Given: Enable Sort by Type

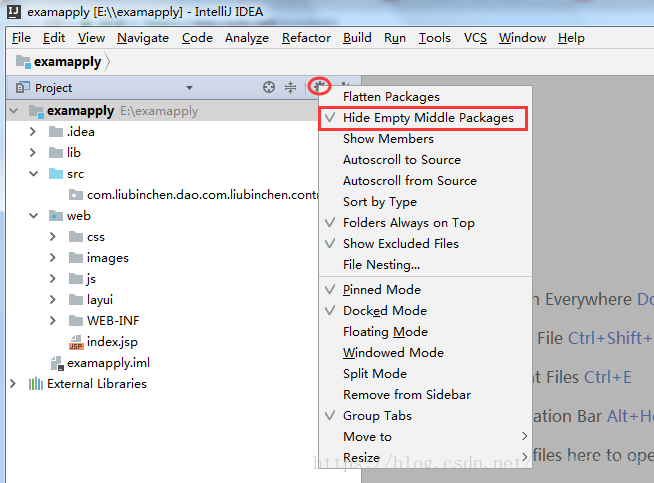Looking at the screenshot, I should [425, 202].
